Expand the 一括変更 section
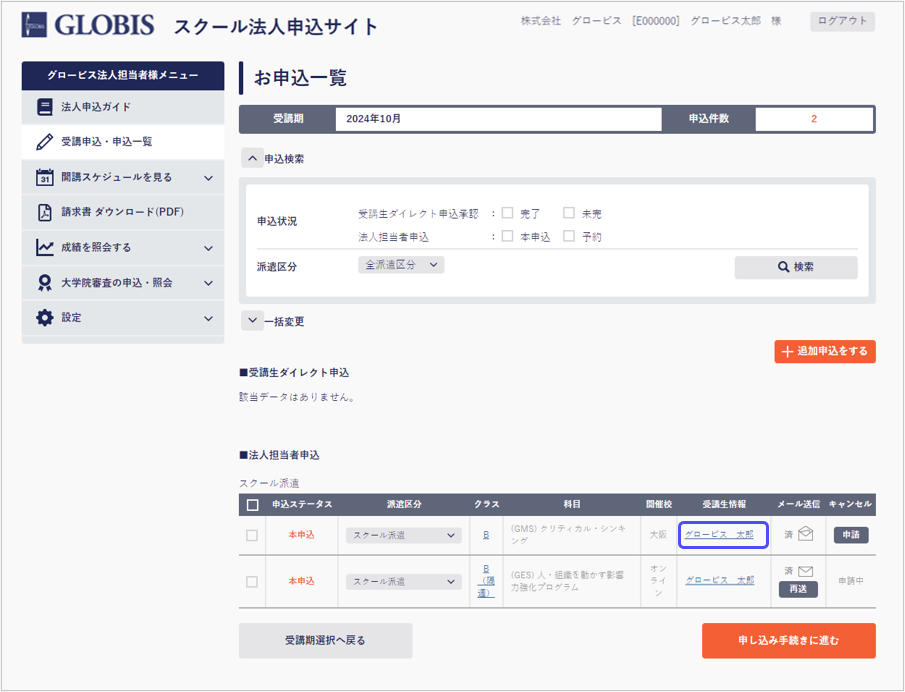Image resolution: width=905 pixels, height=692 pixels. tap(252, 320)
